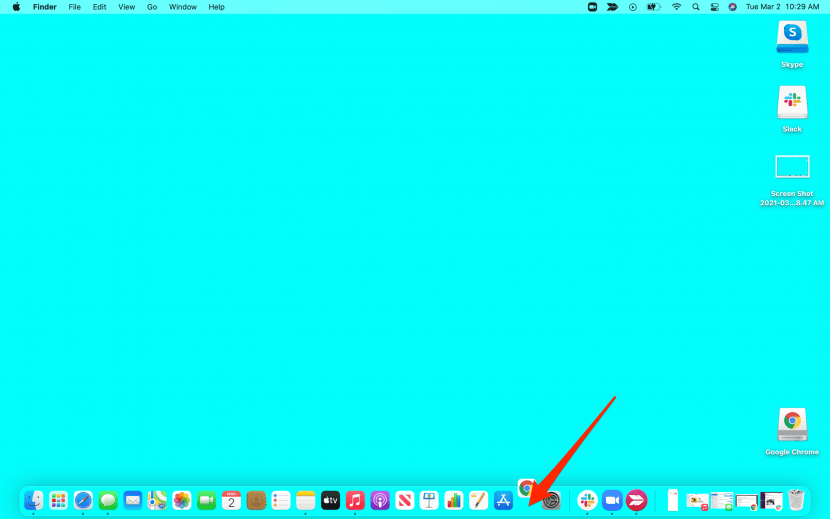Open Launchpad from the Dock
The height and width of the screenshot is (519, 830).
pyautogui.click(x=59, y=500)
